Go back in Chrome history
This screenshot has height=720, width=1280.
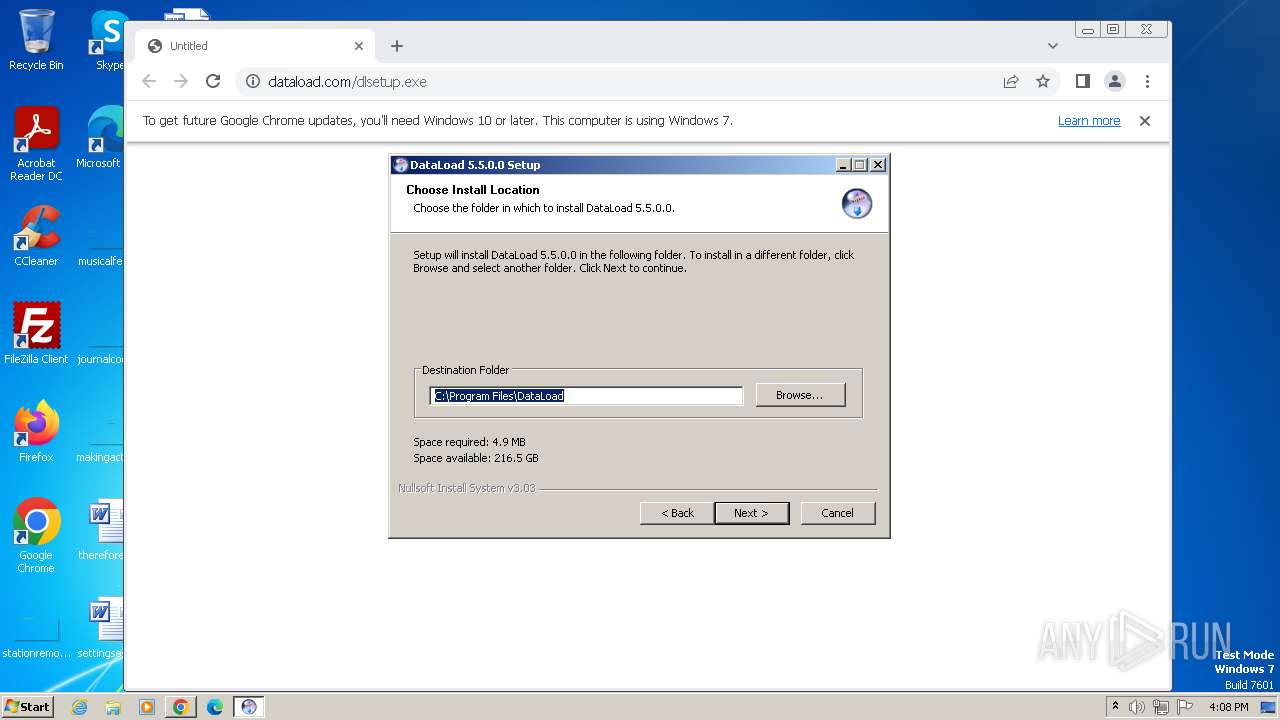pyautogui.click(x=149, y=81)
